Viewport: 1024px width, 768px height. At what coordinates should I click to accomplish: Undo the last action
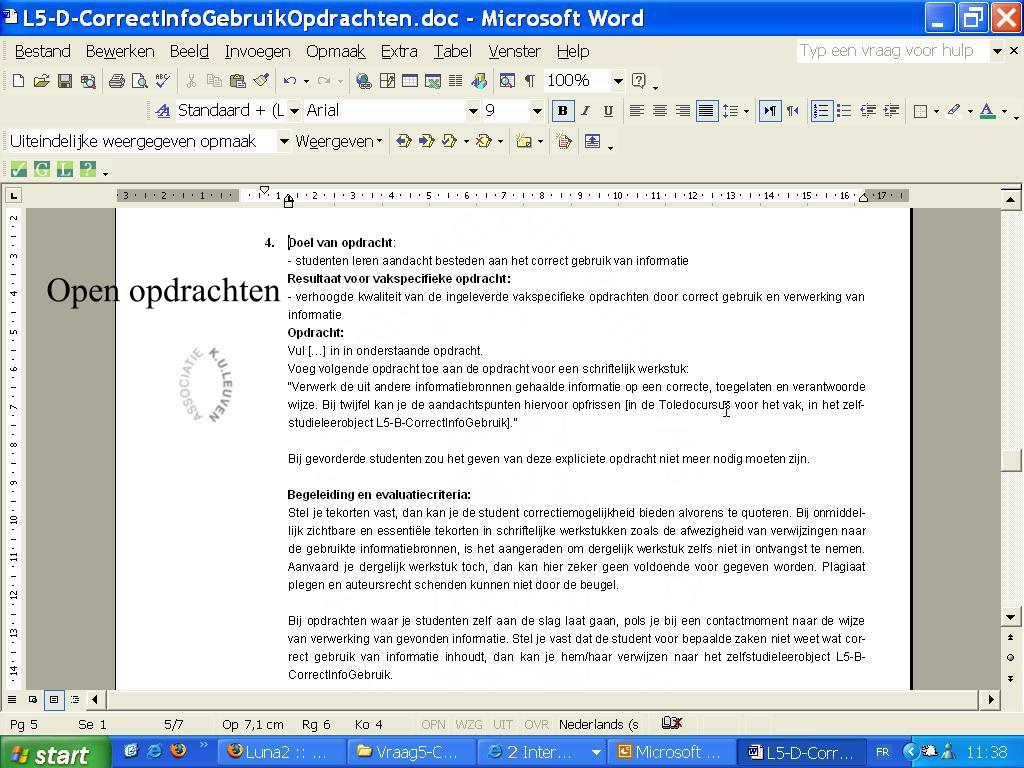pos(289,81)
